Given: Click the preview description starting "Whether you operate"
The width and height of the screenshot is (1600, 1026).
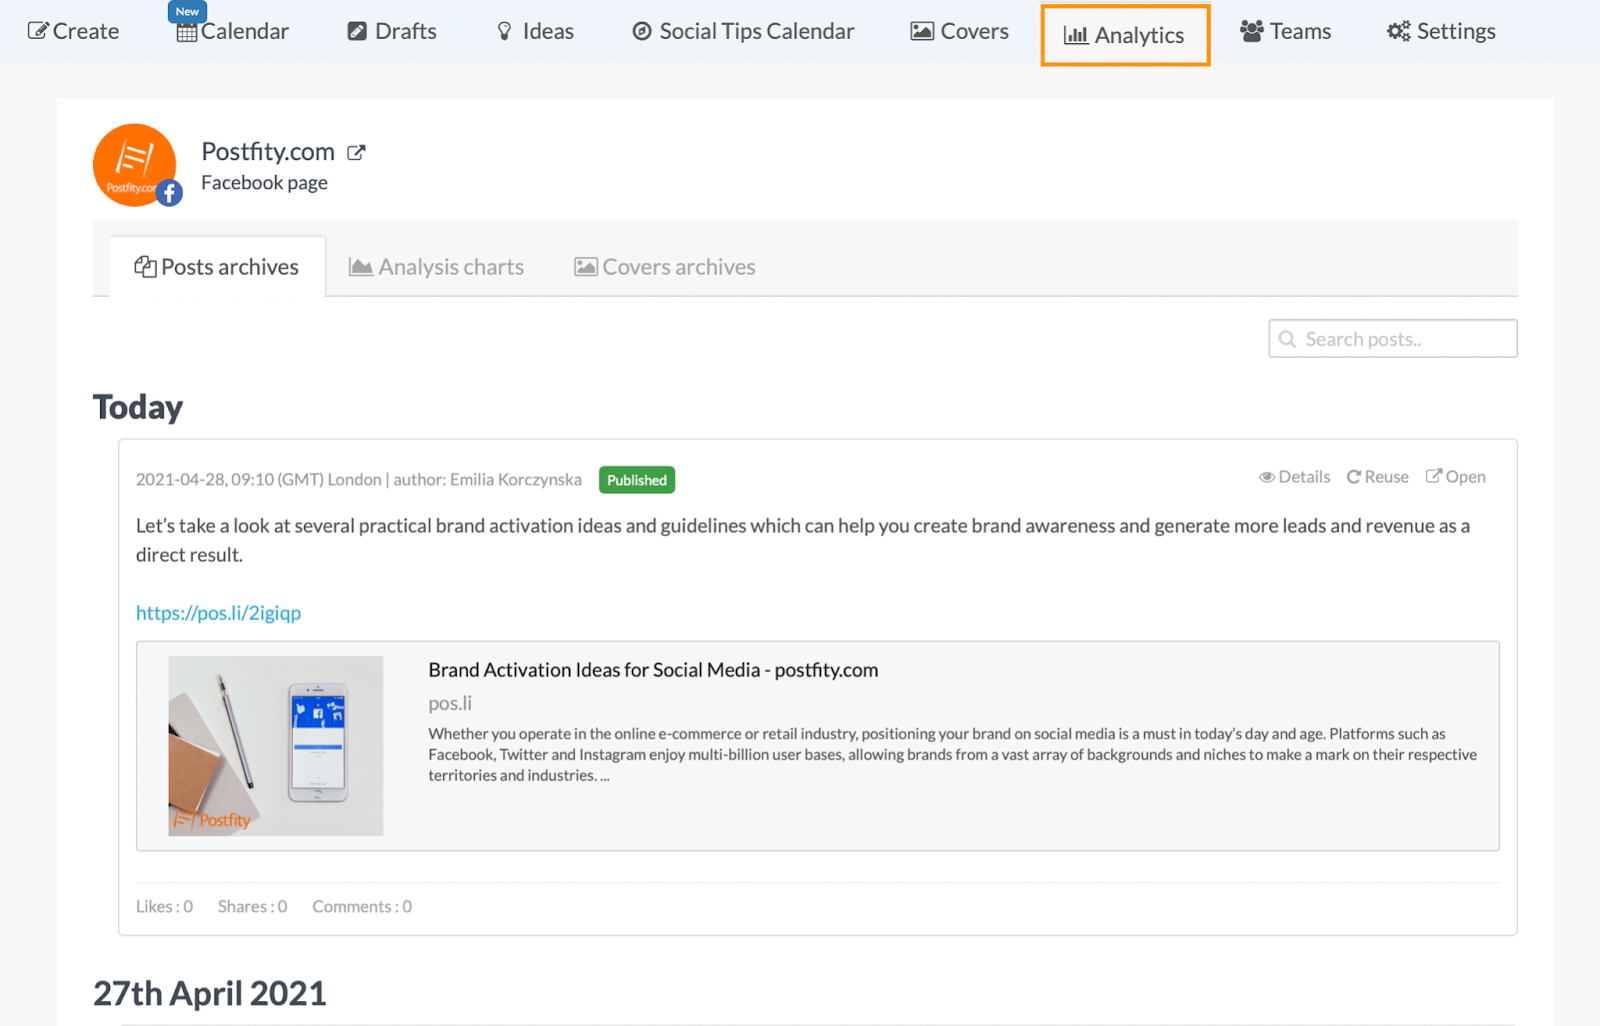Looking at the screenshot, I should (953, 755).
